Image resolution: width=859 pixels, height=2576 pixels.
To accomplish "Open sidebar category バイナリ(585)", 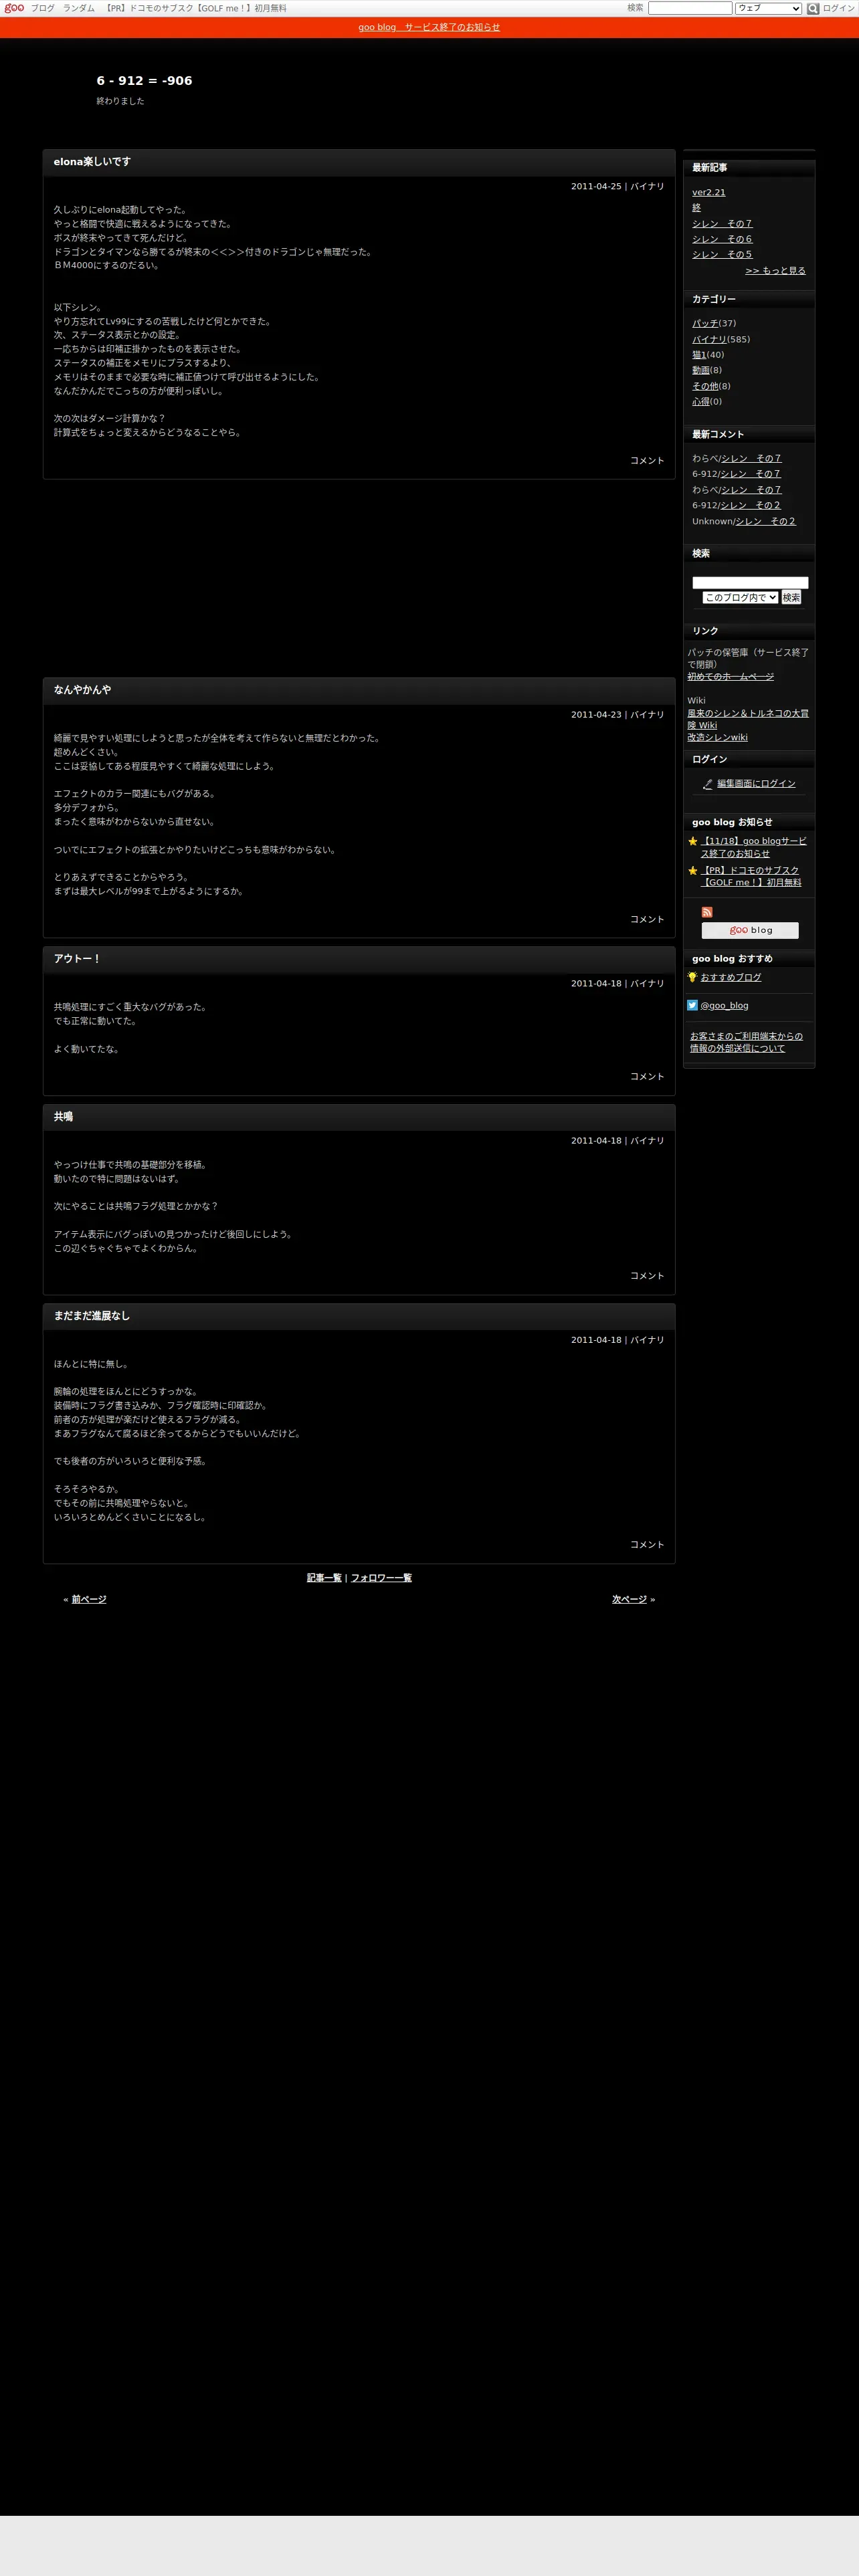I will click(709, 340).
